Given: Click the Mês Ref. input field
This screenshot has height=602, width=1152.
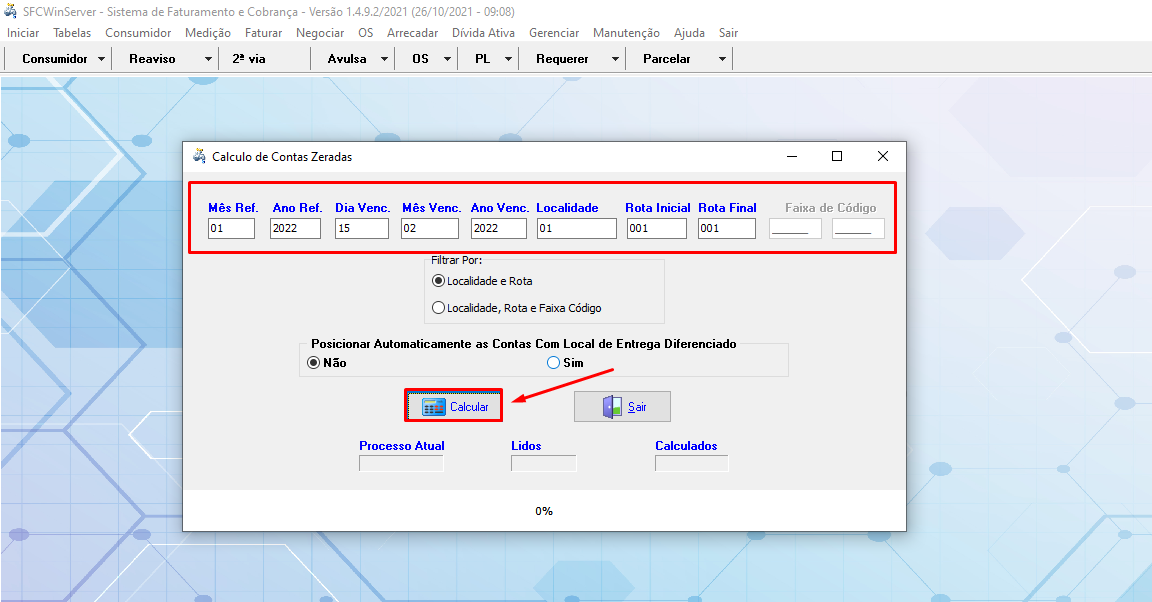Looking at the screenshot, I should [x=231, y=229].
